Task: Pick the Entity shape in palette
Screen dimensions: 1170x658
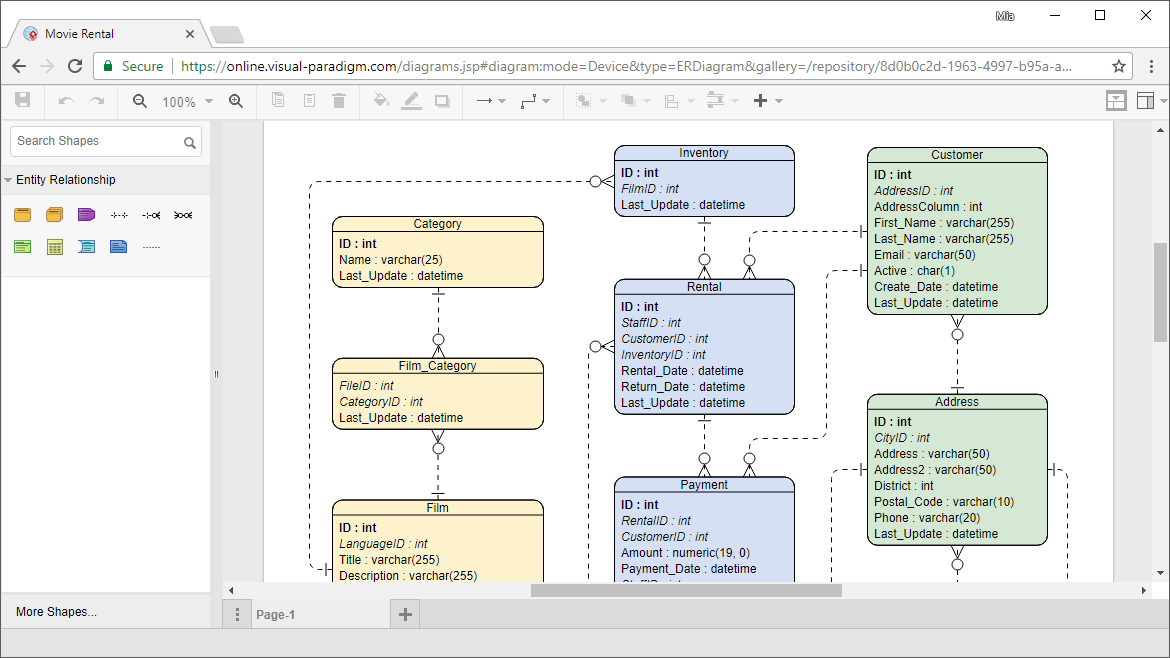Action: click(x=23, y=215)
